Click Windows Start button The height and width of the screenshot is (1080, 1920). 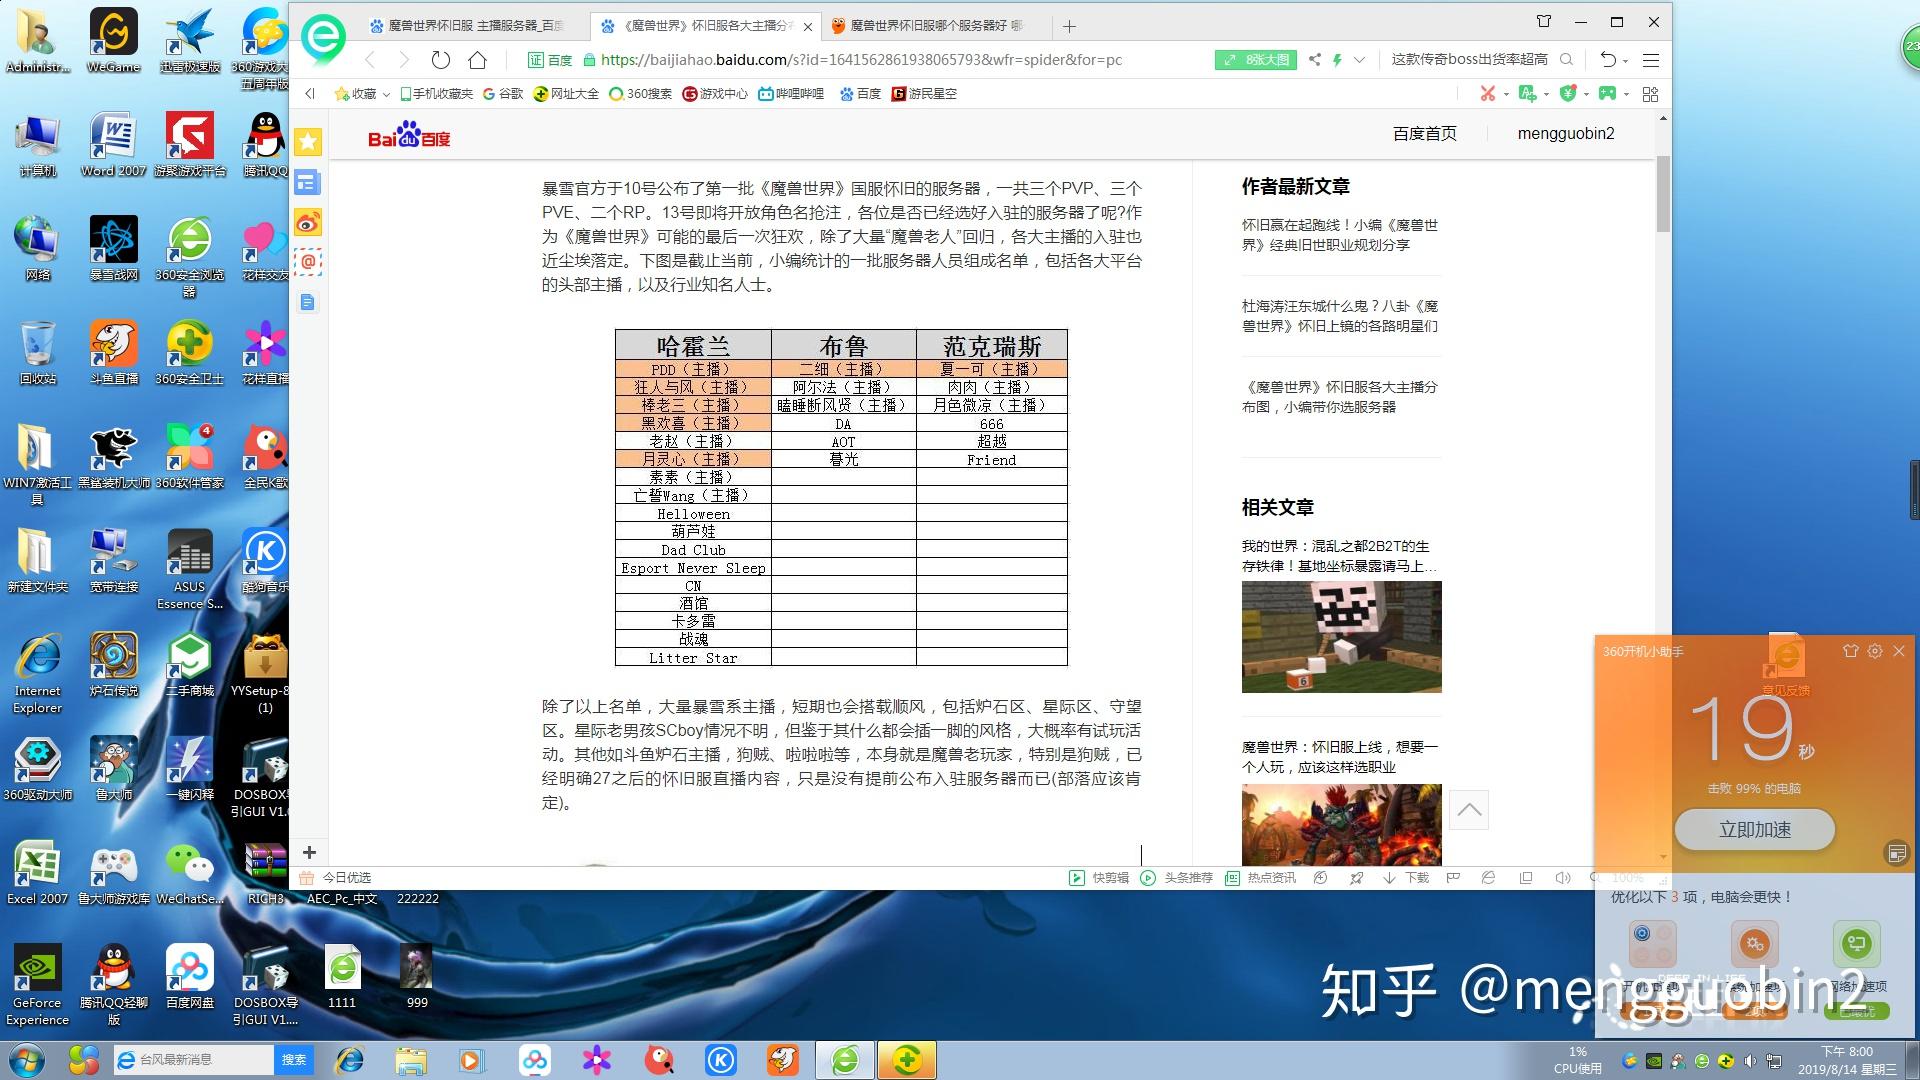[x=27, y=1060]
